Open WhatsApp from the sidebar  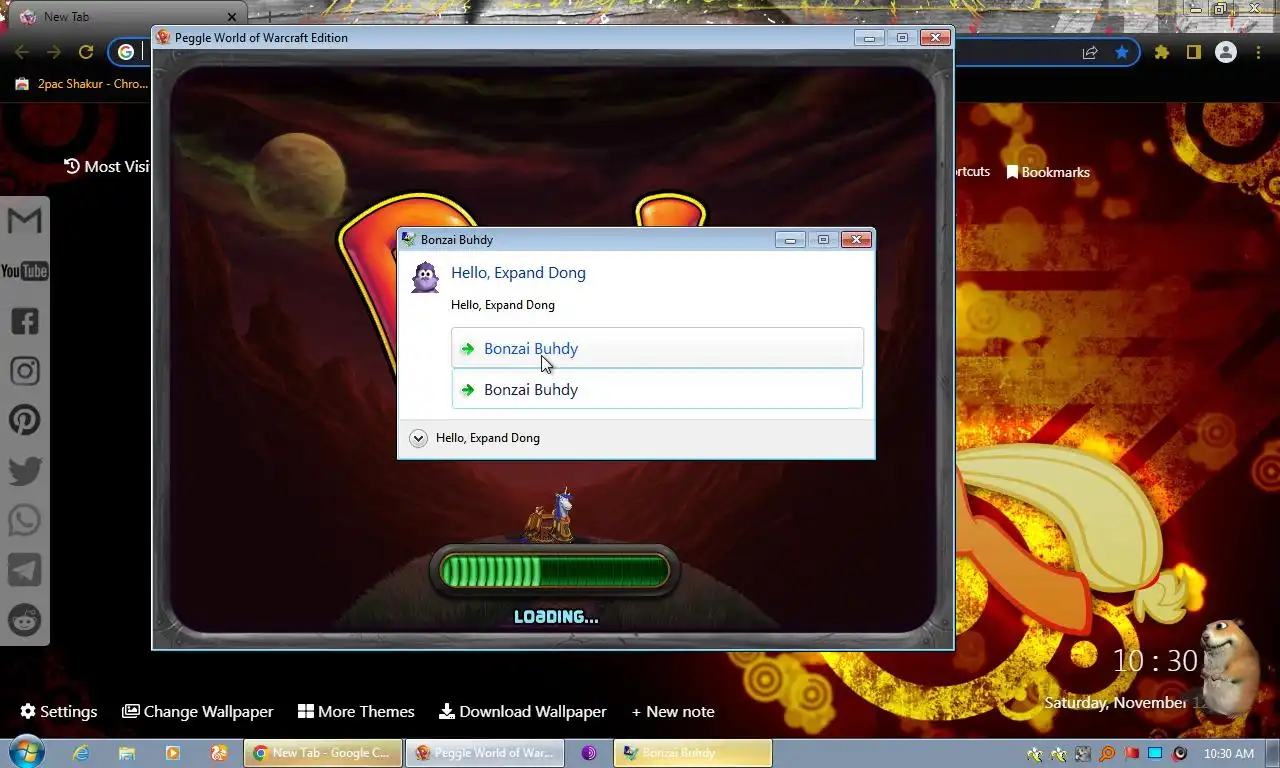[25, 520]
